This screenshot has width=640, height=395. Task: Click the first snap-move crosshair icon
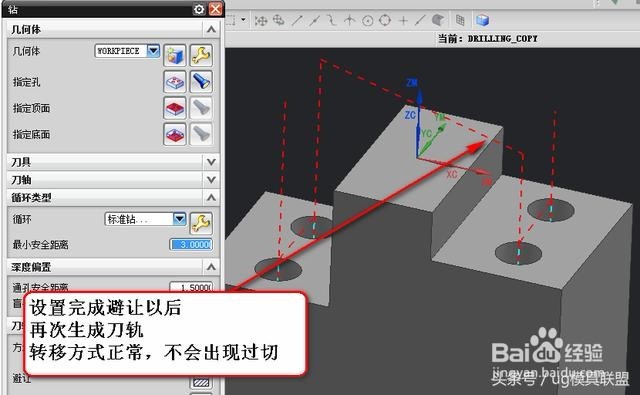point(261,20)
